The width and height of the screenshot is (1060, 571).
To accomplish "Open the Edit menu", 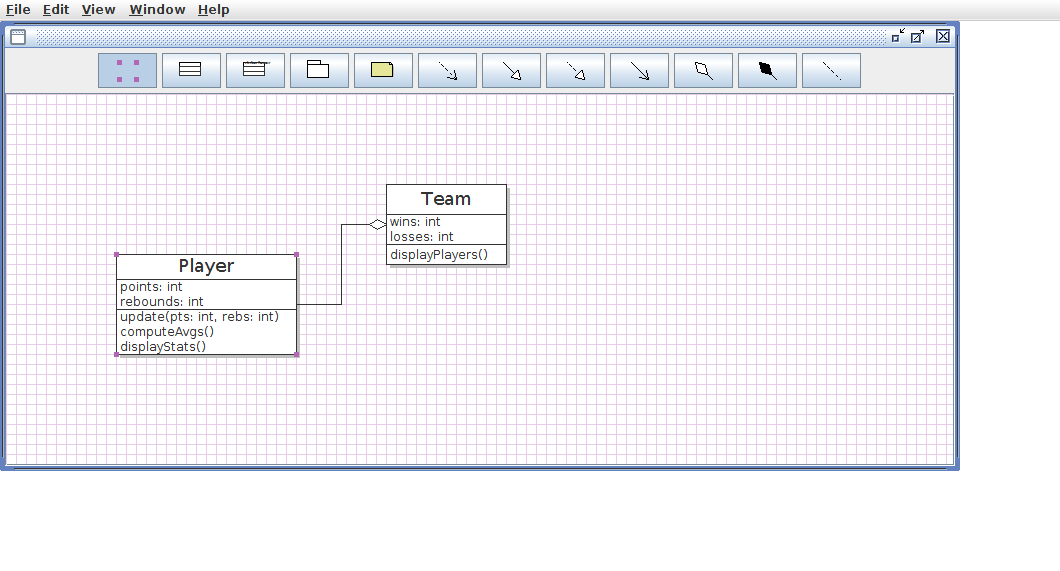I will pyautogui.click(x=56, y=9).
